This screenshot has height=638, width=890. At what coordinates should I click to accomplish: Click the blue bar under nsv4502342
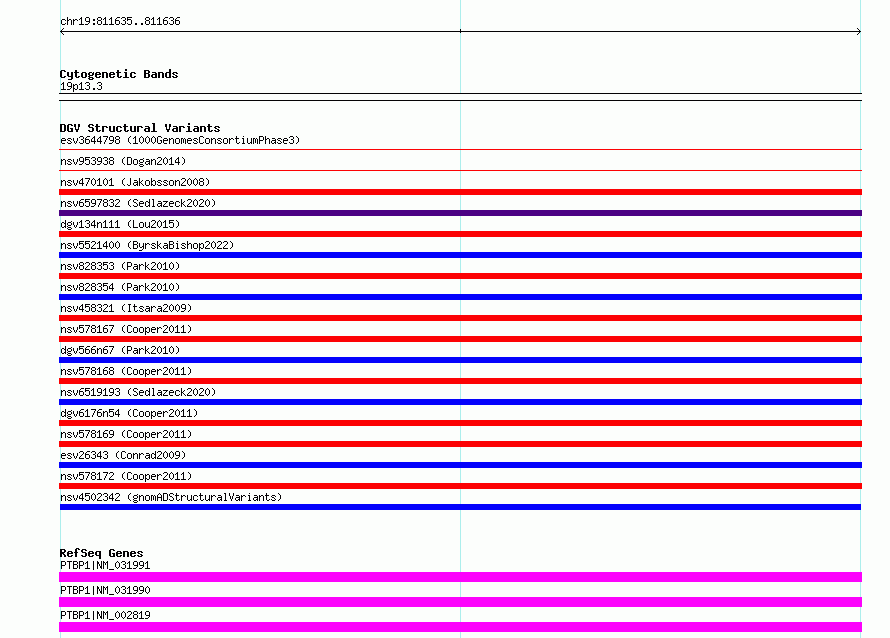coord(460,507)
